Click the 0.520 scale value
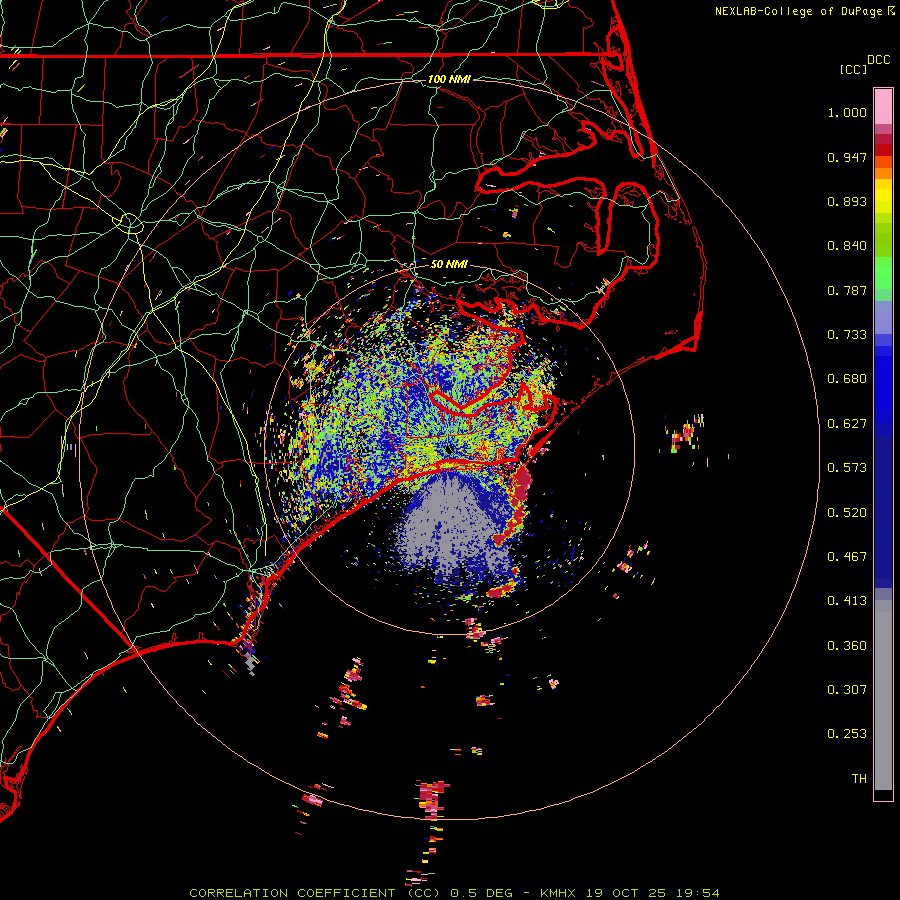Viewport: 900px width, 900px height. (847, 513)
